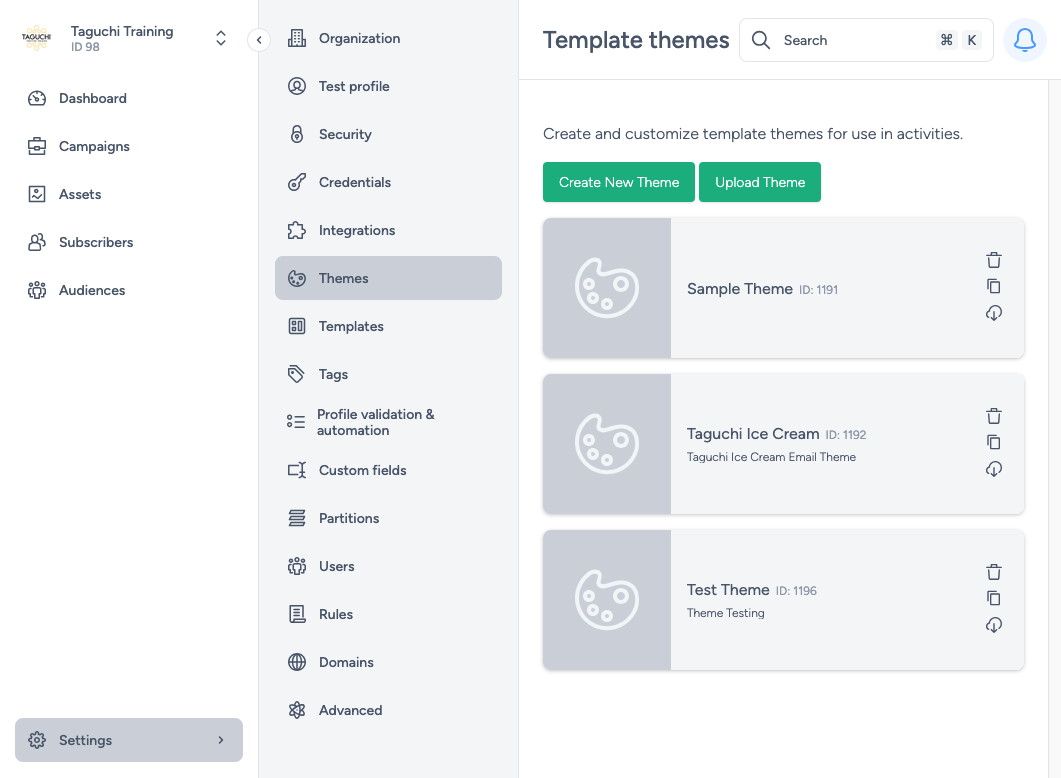Click 'Taguchi Ice Cream Email Theme' description

pos(771,457)
